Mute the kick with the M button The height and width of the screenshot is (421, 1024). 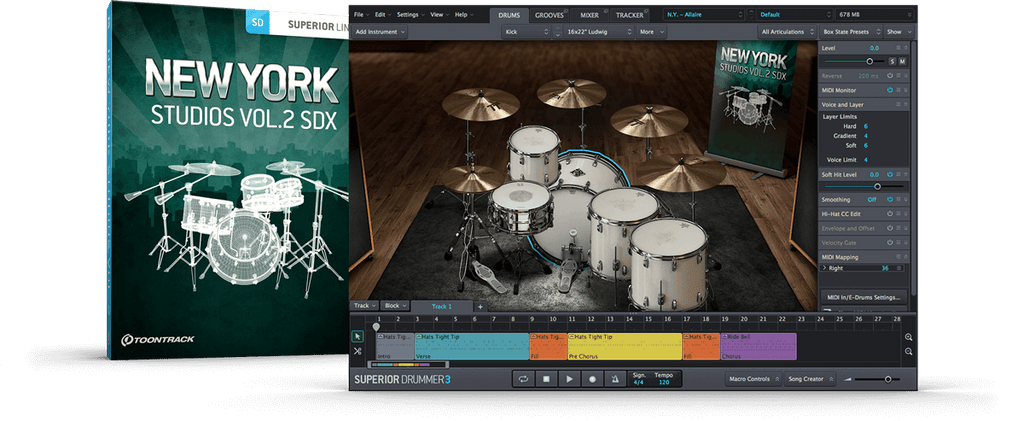click(x=903, y=61)
